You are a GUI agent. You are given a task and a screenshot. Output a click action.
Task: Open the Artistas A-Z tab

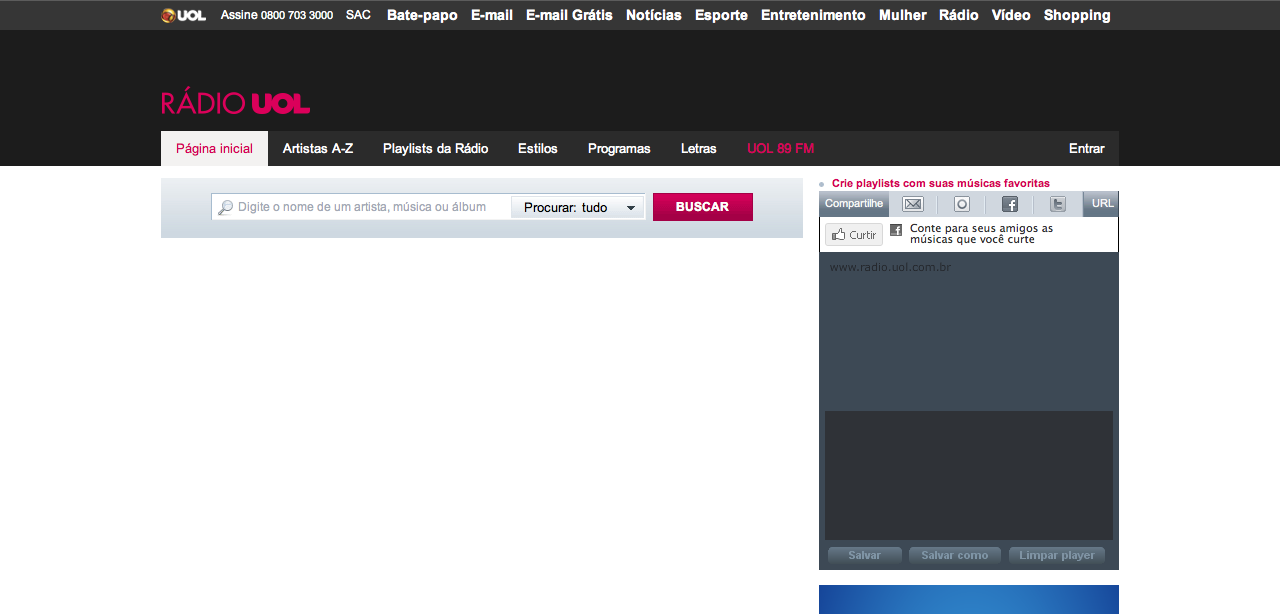pyautogui.click(x=318, y=149)
